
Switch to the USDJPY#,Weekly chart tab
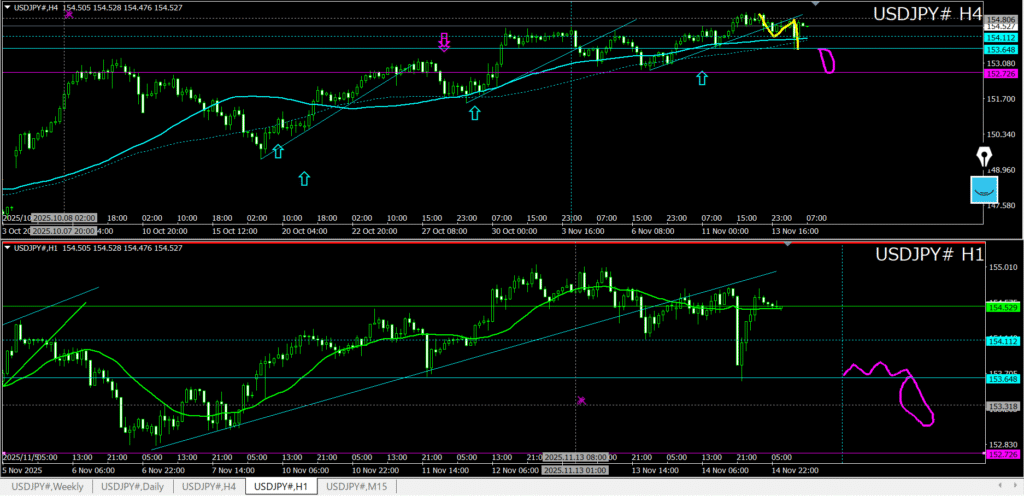point(47,487)
